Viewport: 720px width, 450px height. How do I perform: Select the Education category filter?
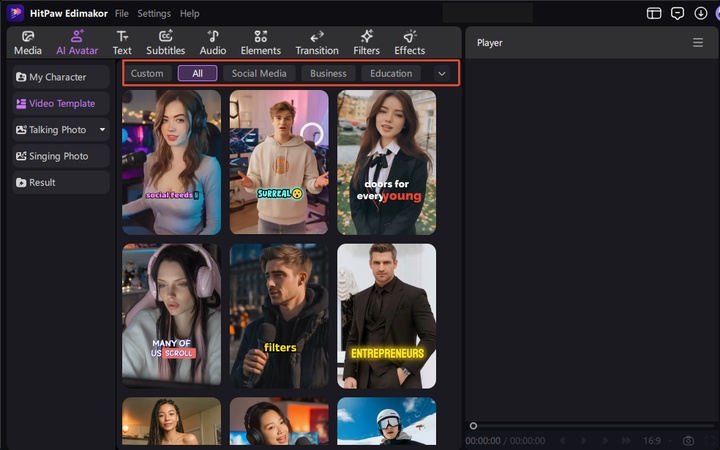[391, 73]
